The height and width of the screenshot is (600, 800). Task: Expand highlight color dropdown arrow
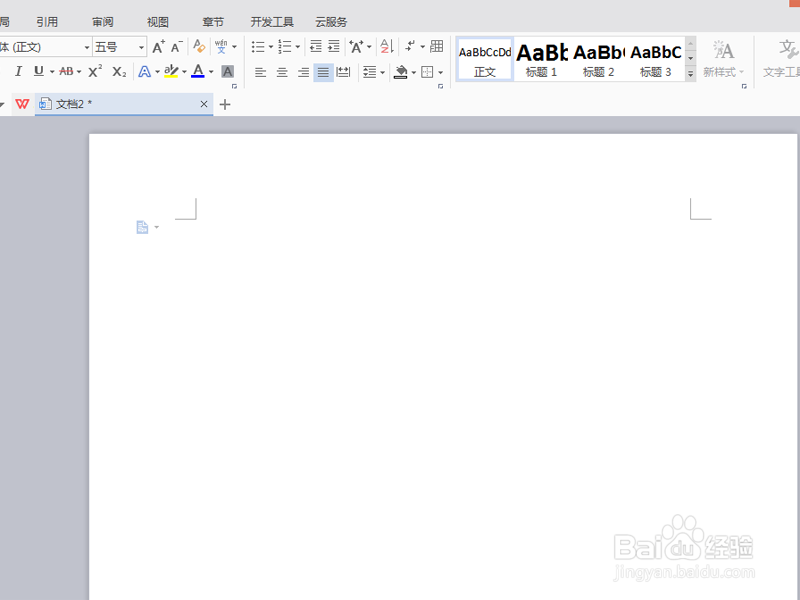(x=184, y=72)
